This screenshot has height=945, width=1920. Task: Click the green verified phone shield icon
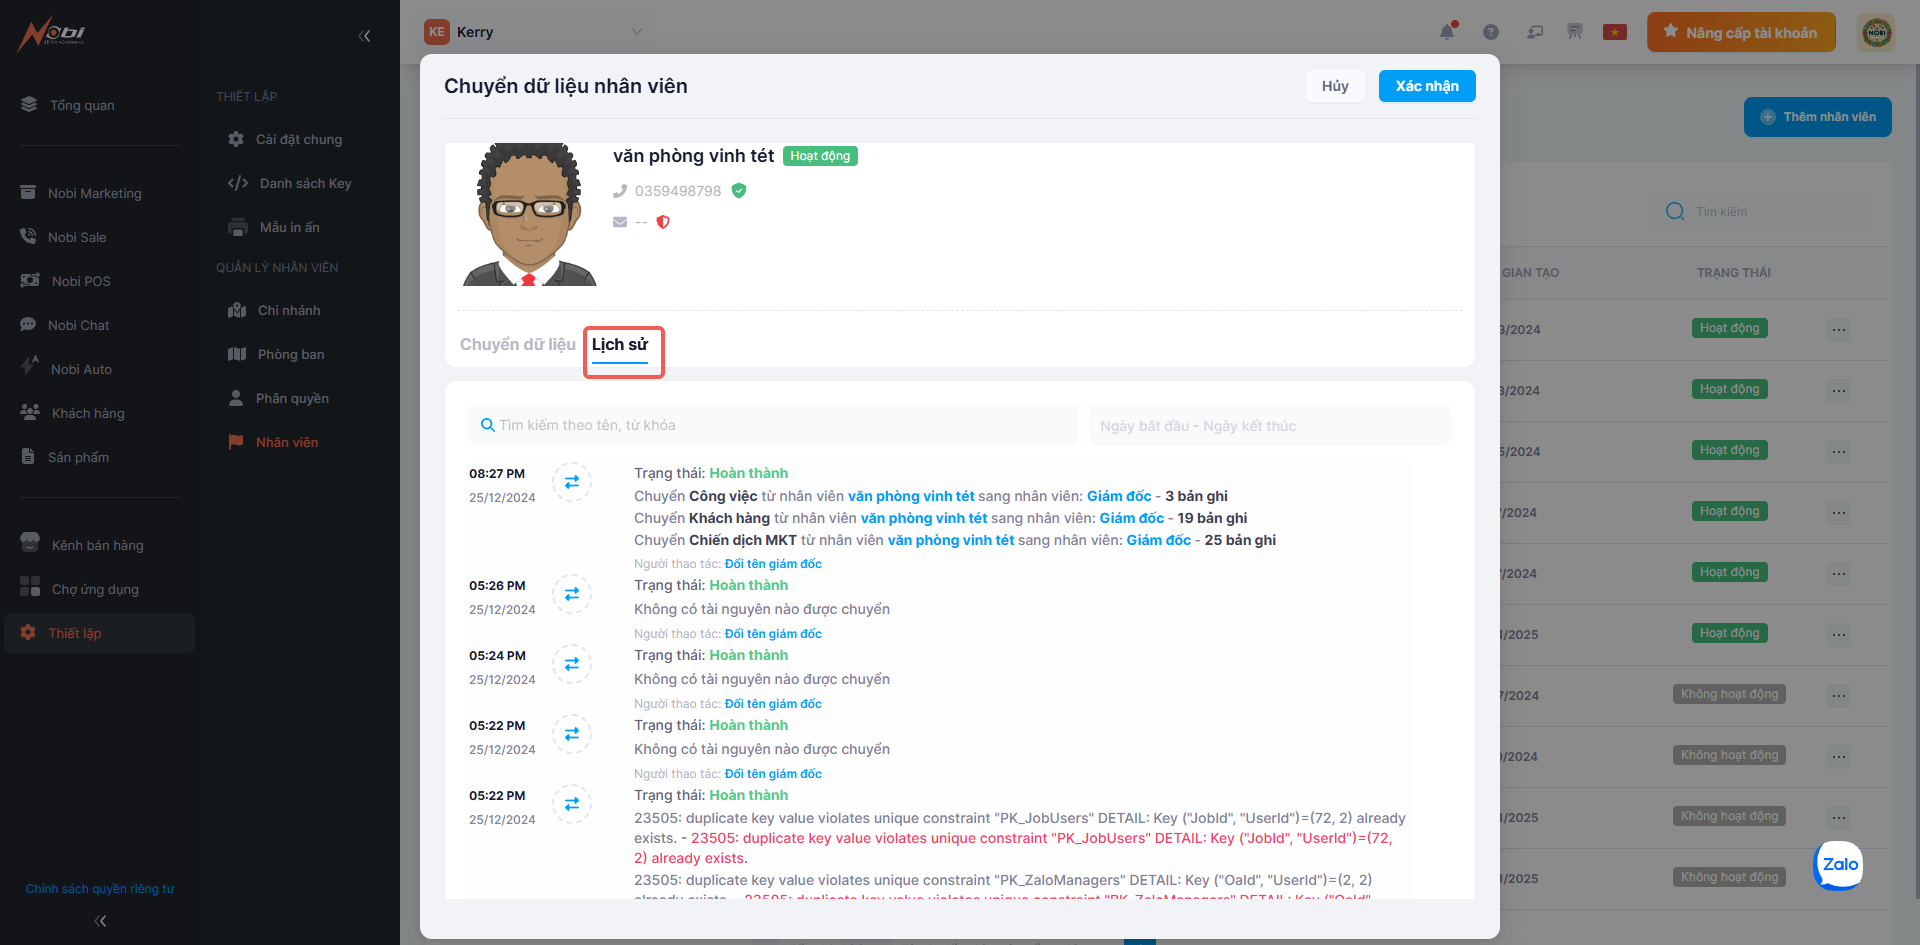click(739, 191)
